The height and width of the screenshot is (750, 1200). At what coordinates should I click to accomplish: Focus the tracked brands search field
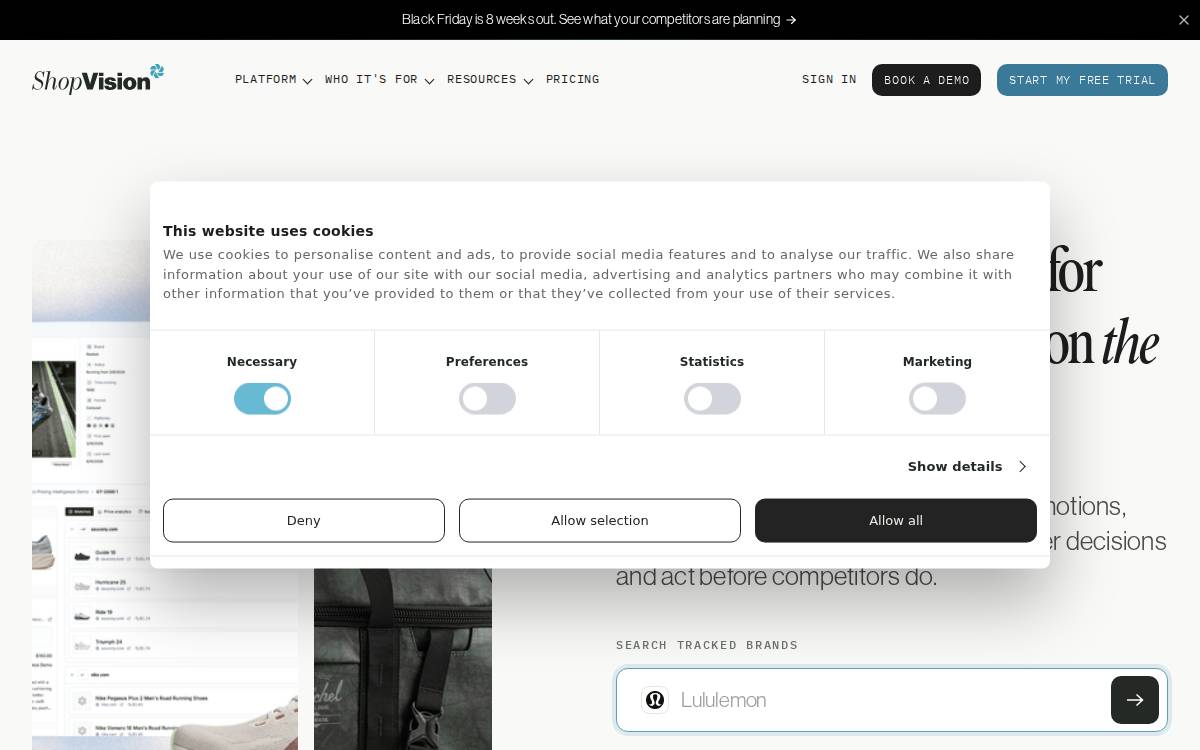pos(890,700)
